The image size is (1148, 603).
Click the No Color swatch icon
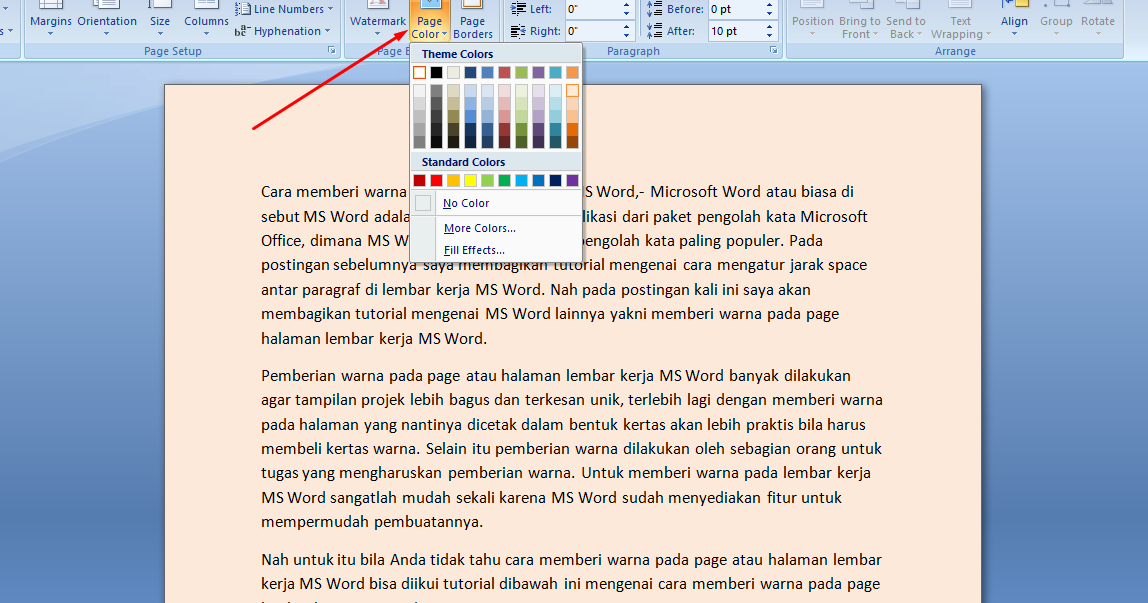click(423, 203)
